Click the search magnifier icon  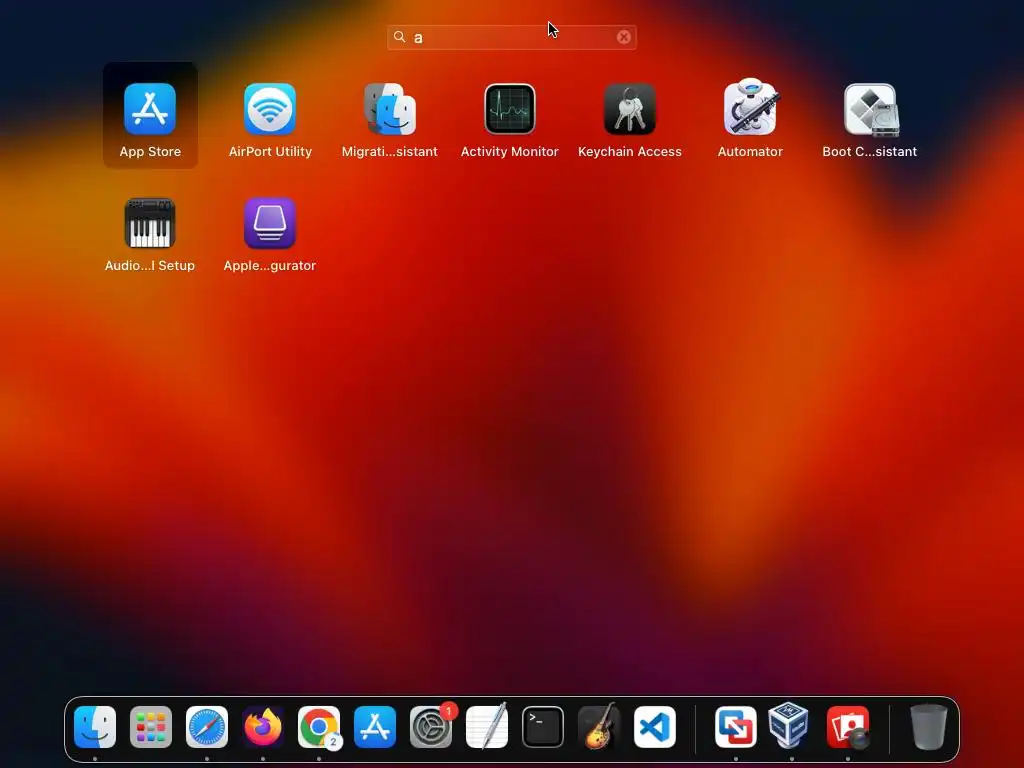[400, 37]
